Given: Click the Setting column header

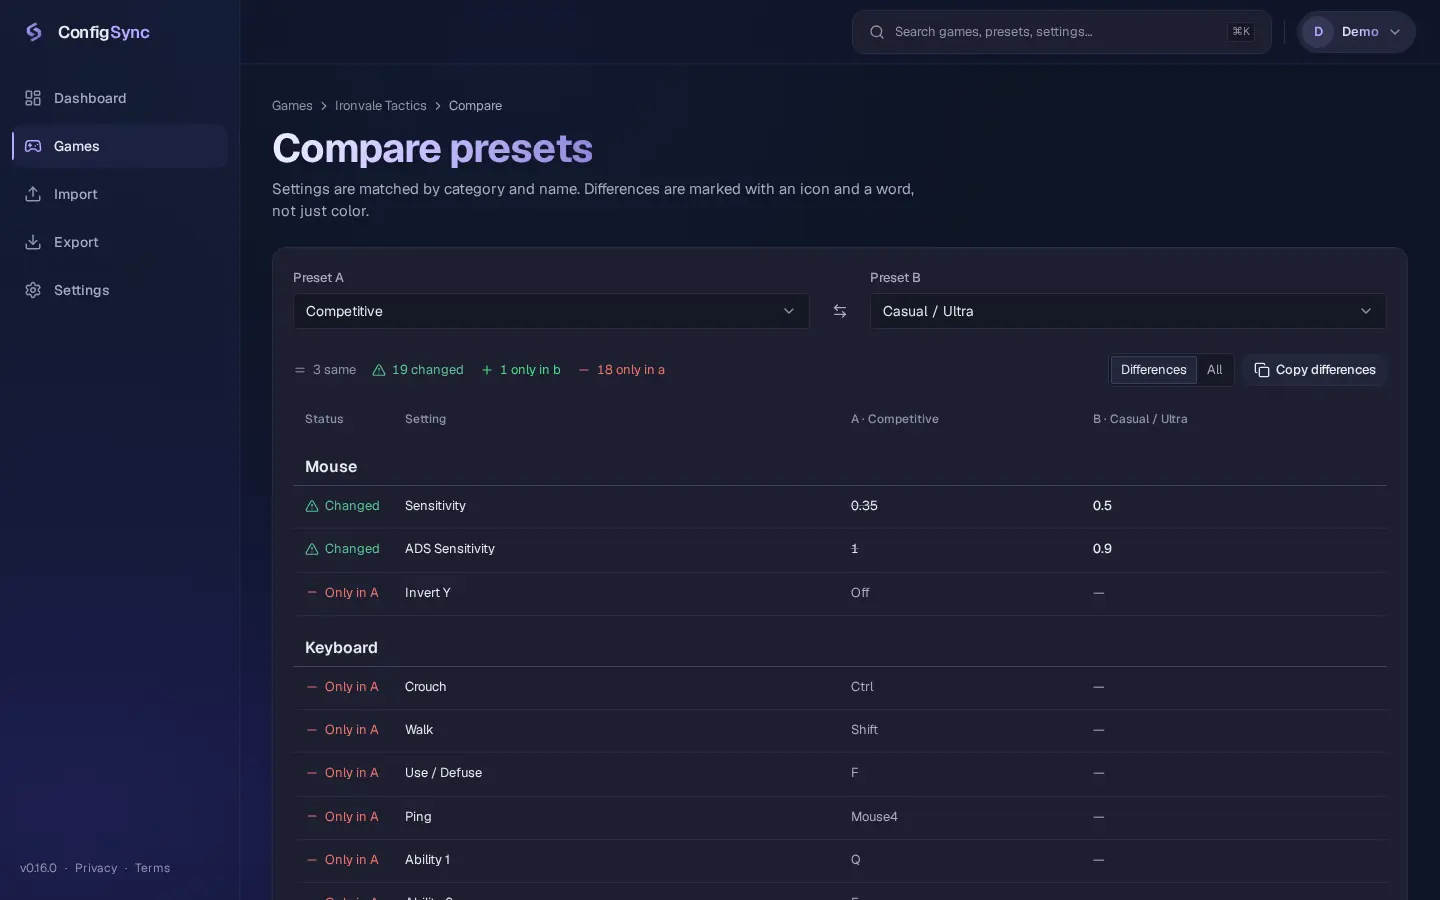Looking at the screenshot, I should click(x=425, y=419).
